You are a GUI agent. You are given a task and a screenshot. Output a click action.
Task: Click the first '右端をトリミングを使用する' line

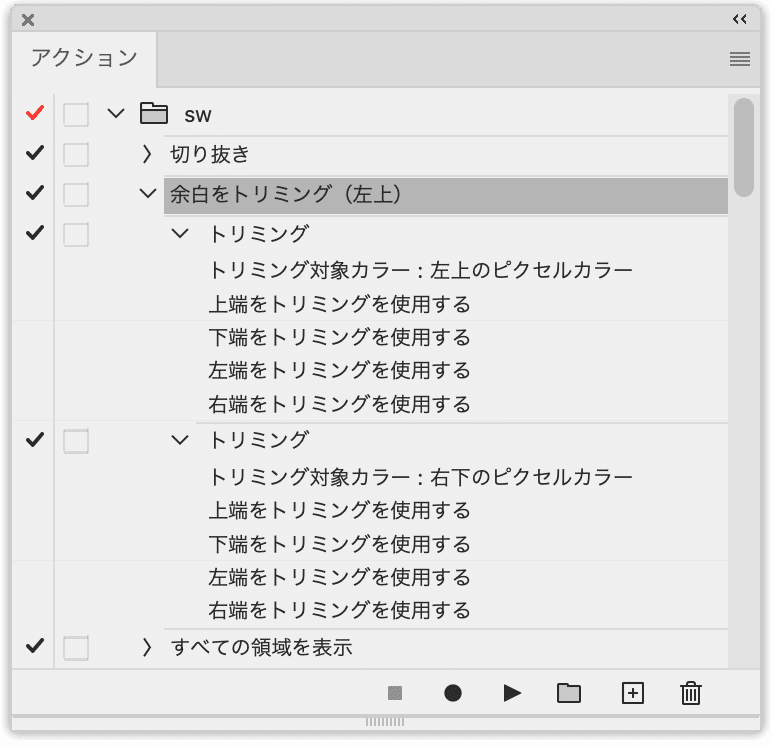339,404
